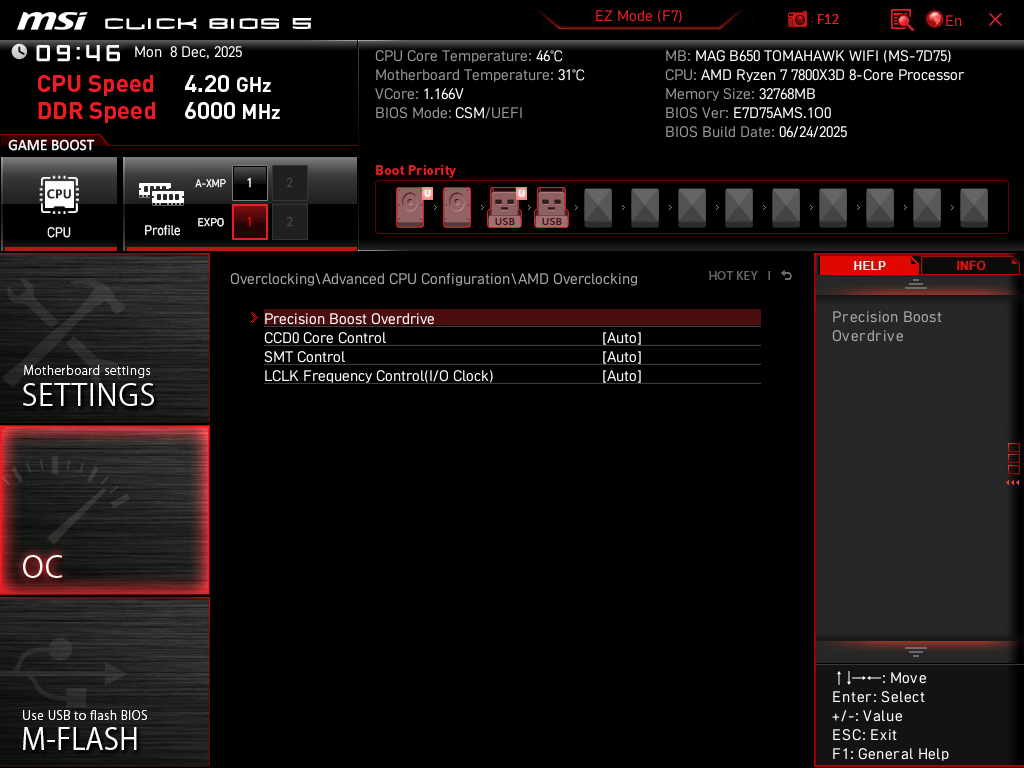This screenshot has height=768, width=1024.
Task: Change language with the En globe icon
Action: [x=944, y=20]
